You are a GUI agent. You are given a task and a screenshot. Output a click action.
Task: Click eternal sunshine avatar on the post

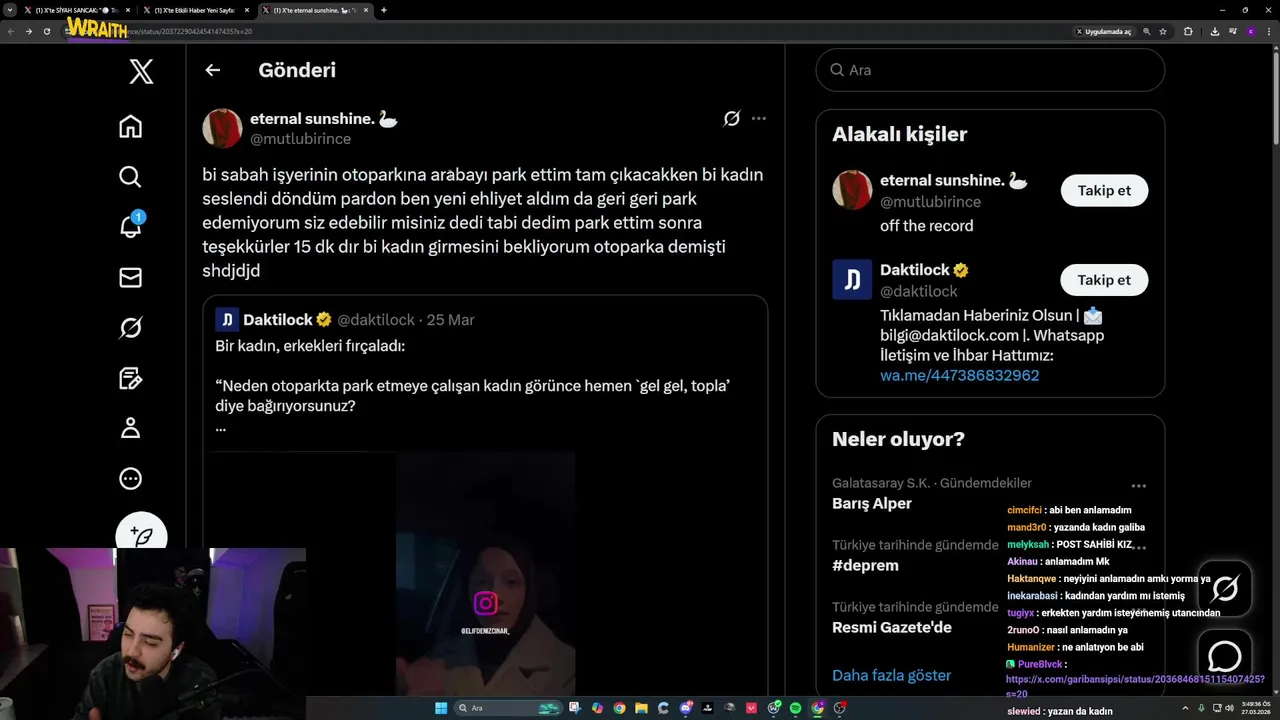tap(222, 129)
